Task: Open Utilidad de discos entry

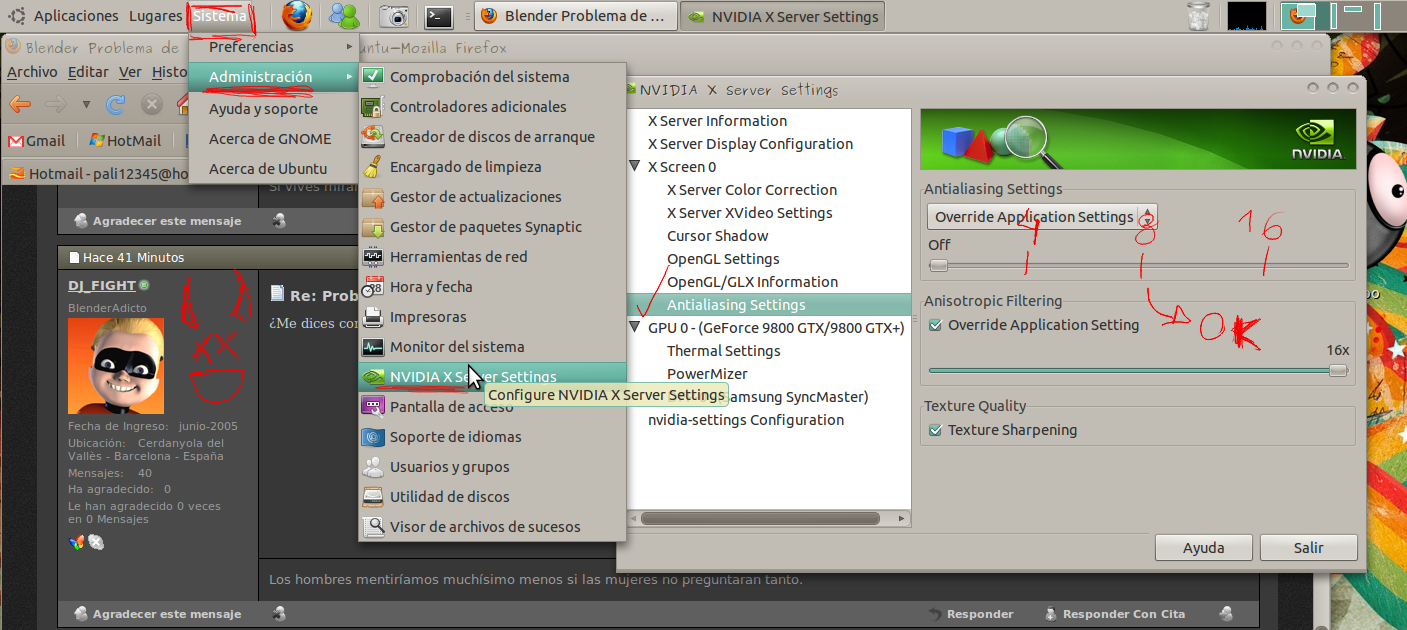Action: click(x=492, y=497)
